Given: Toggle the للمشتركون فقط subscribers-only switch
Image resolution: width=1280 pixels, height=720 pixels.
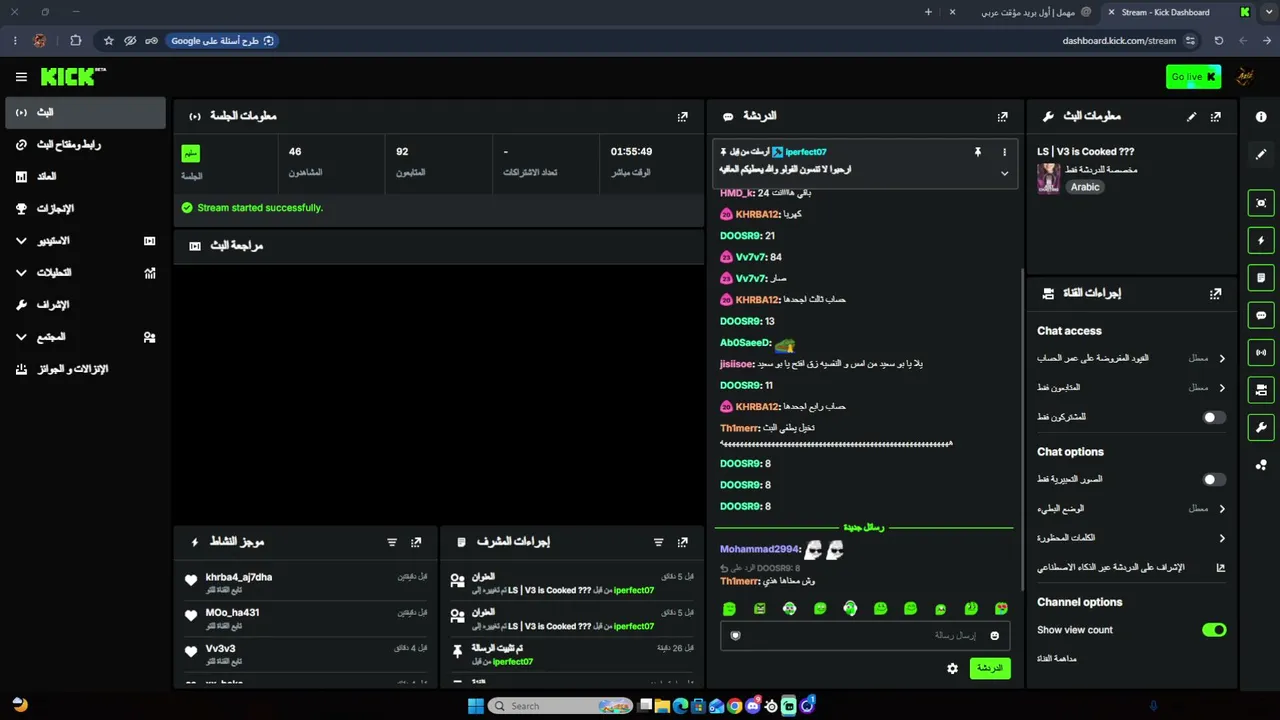Looking at the screenshot, I should coord(1214,417).
